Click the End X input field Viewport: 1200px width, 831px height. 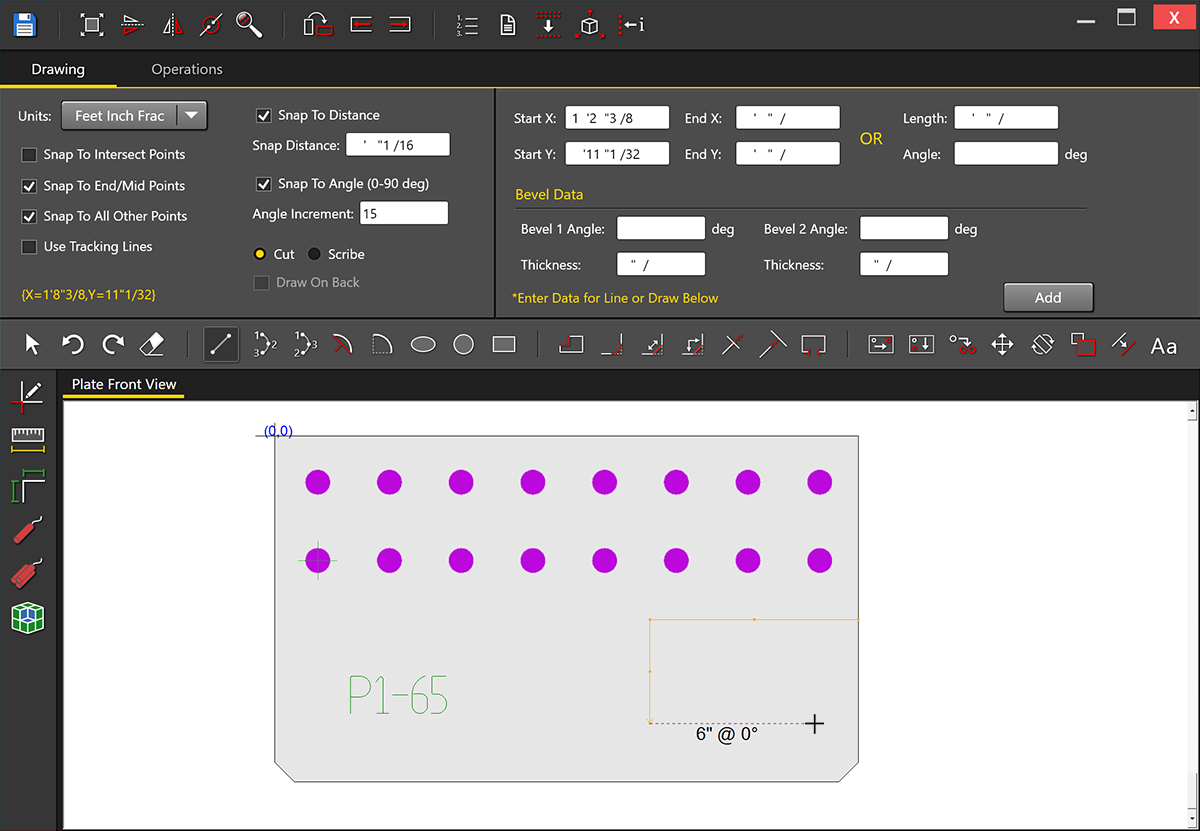(788, 118)
